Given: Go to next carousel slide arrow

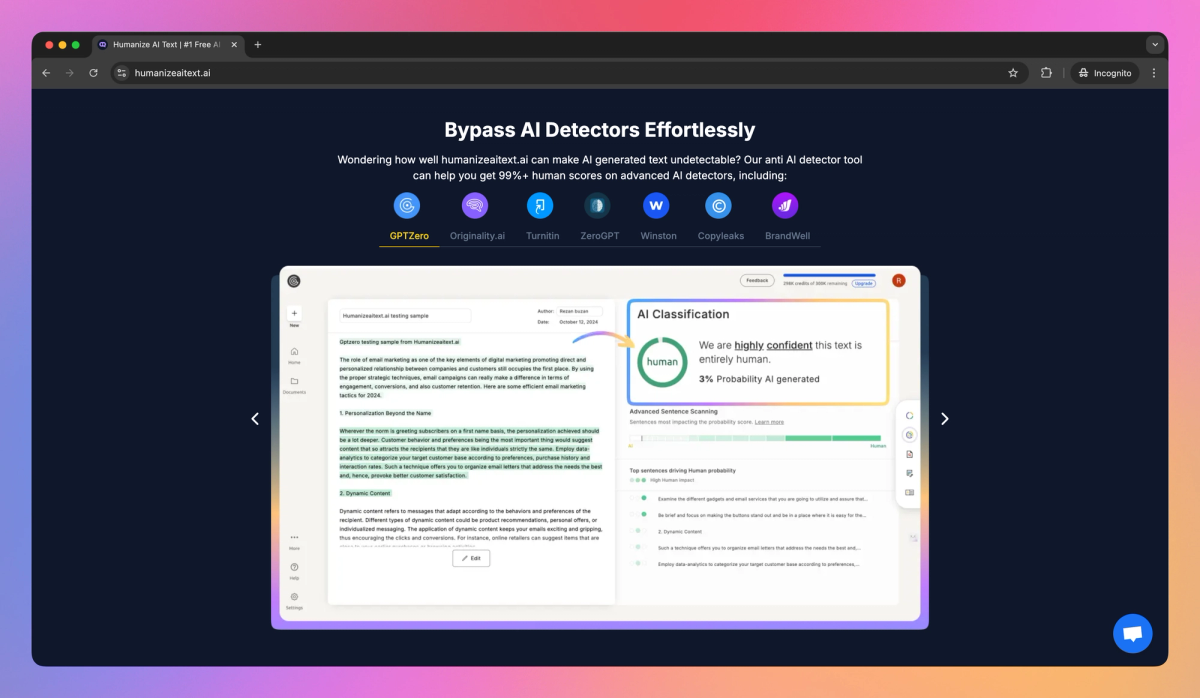Looking at the screenshot, I should (x=944, y=419).
